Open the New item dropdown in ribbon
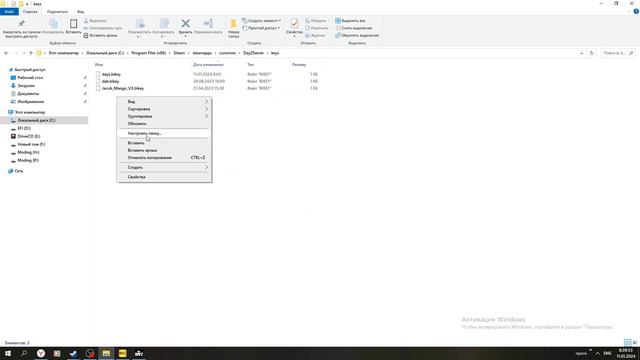This screenshot has height=360, width=640. (x=262, y=20)
